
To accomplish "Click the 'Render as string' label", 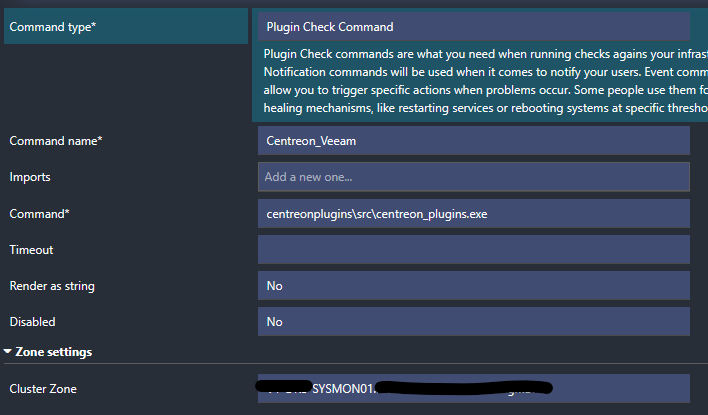I will pos(52,286).
